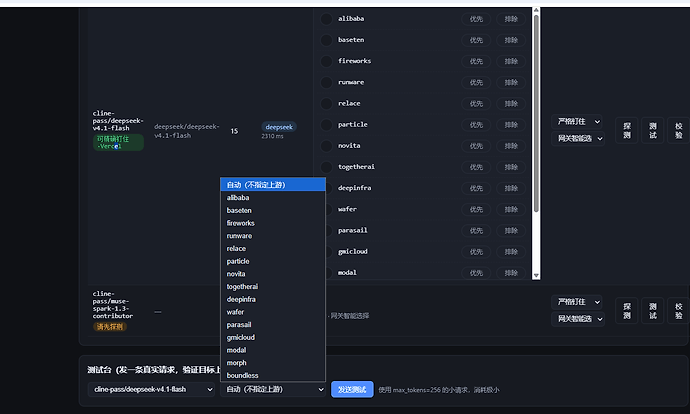Click 排除 for the fireworks provider

[511, 61]
